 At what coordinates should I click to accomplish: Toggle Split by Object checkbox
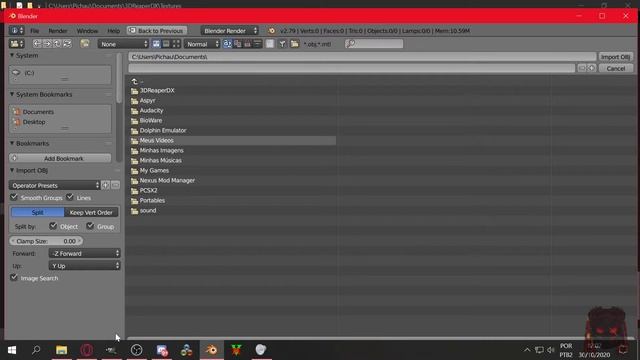pos(53,226)
